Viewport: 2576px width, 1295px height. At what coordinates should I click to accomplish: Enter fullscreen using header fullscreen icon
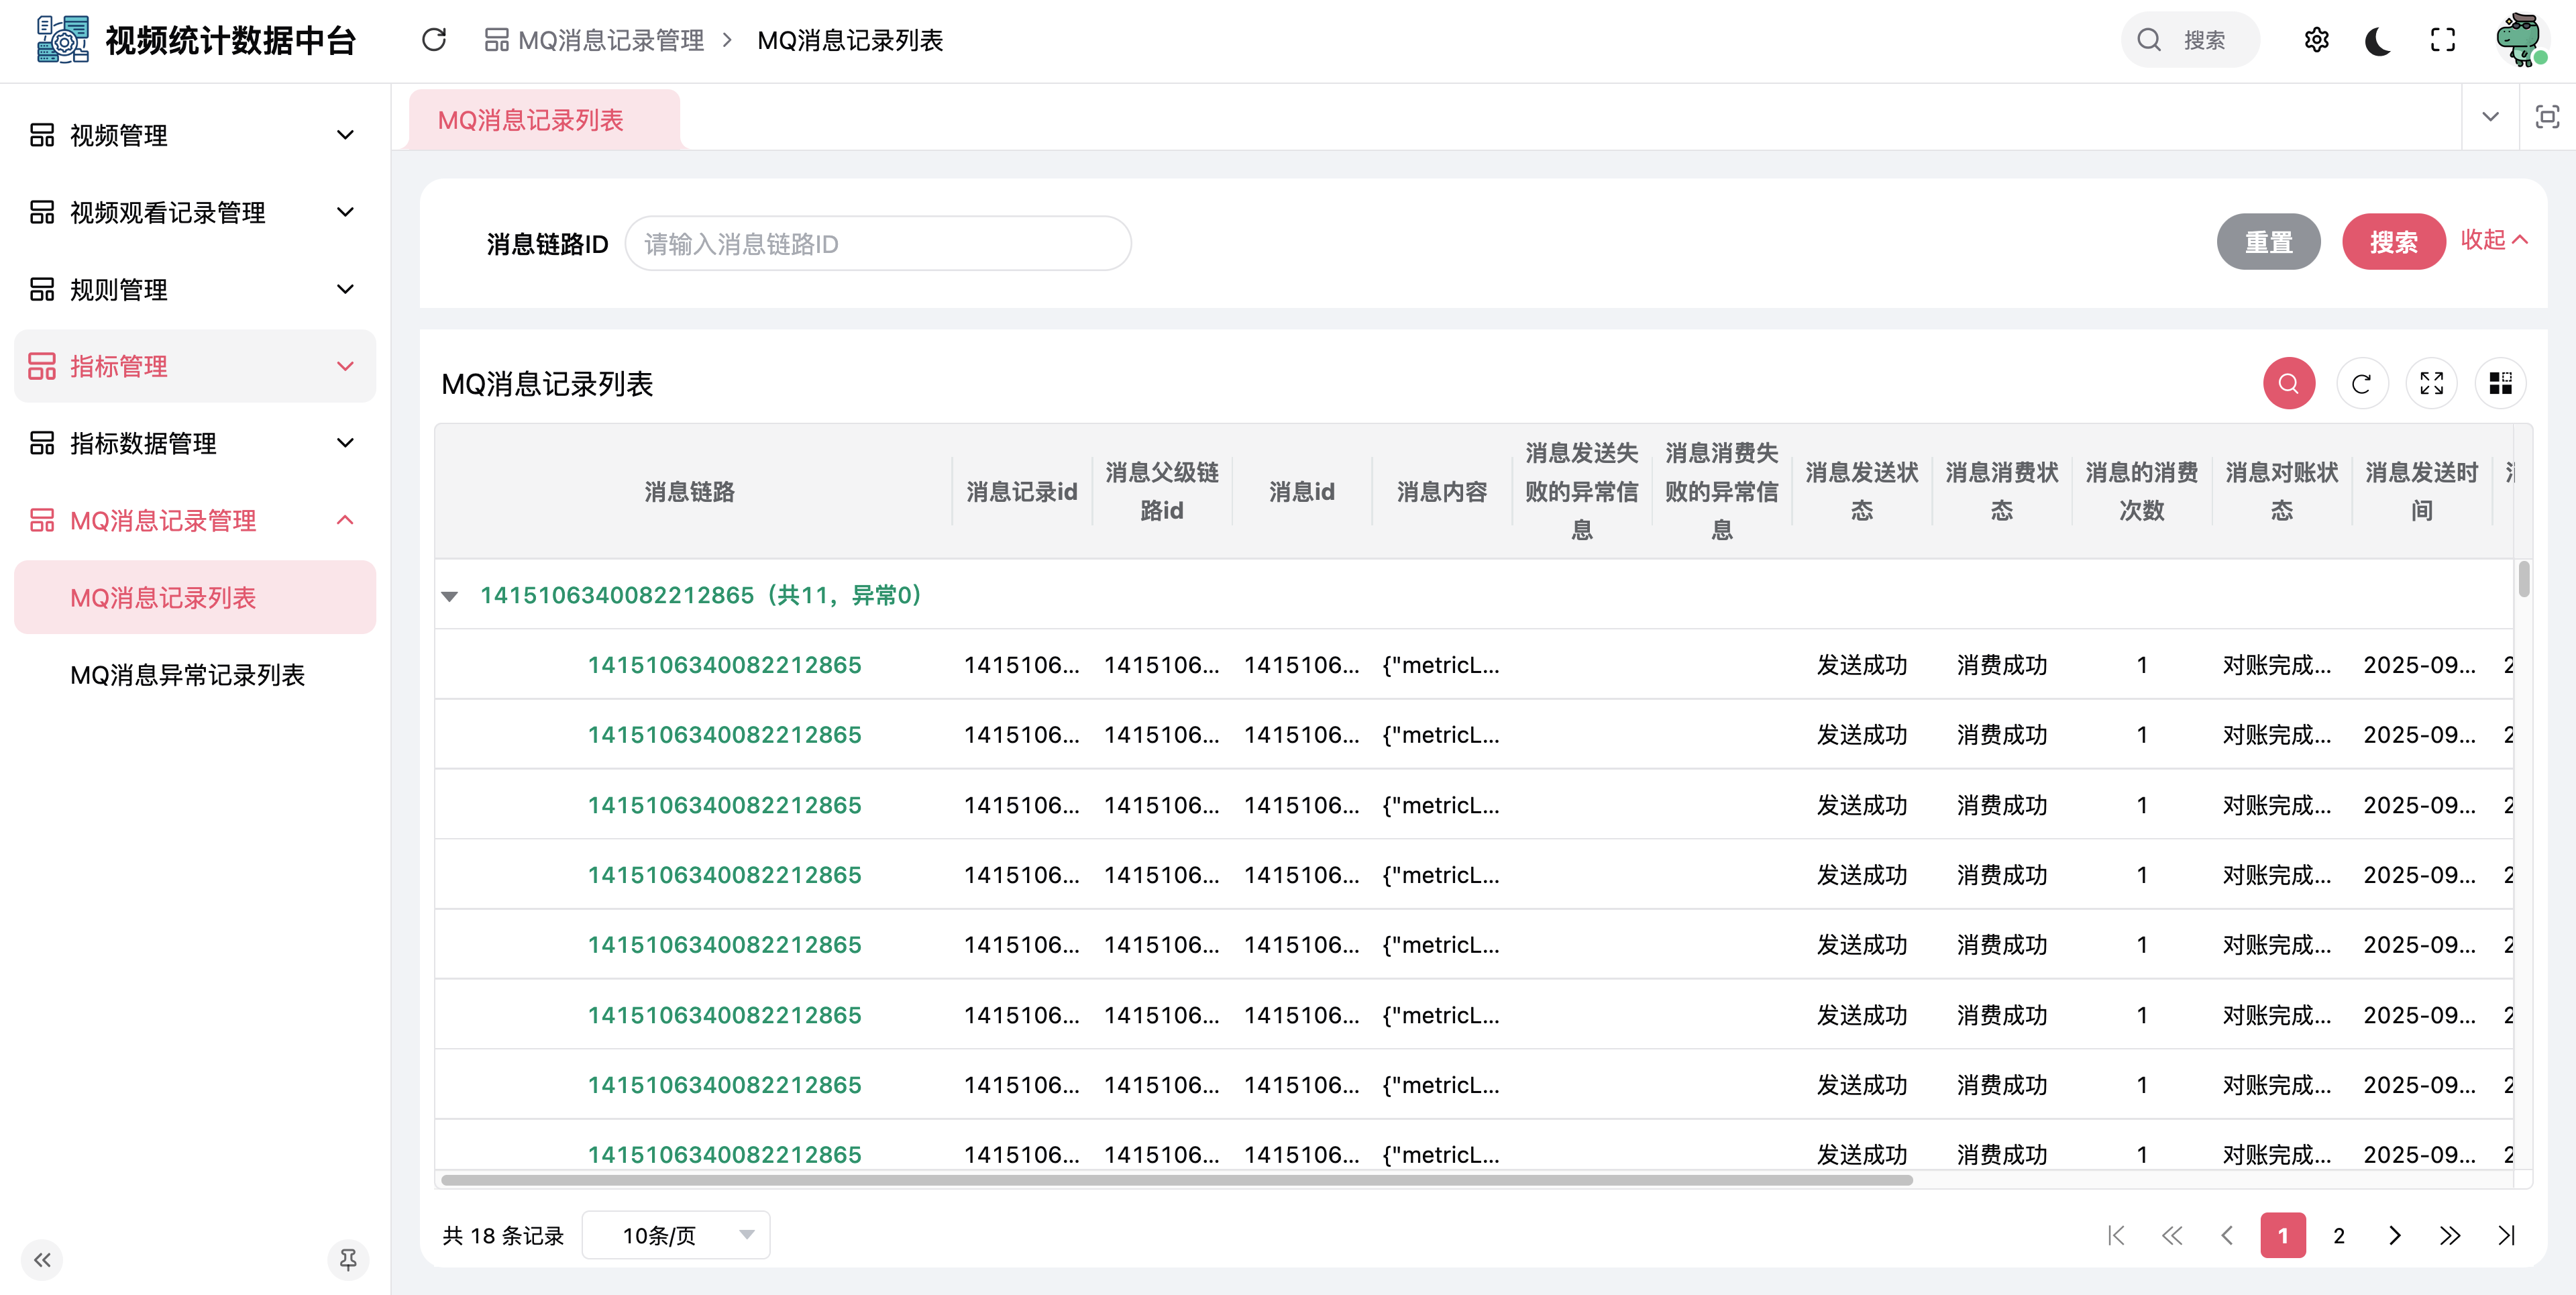pos(2442,40)
